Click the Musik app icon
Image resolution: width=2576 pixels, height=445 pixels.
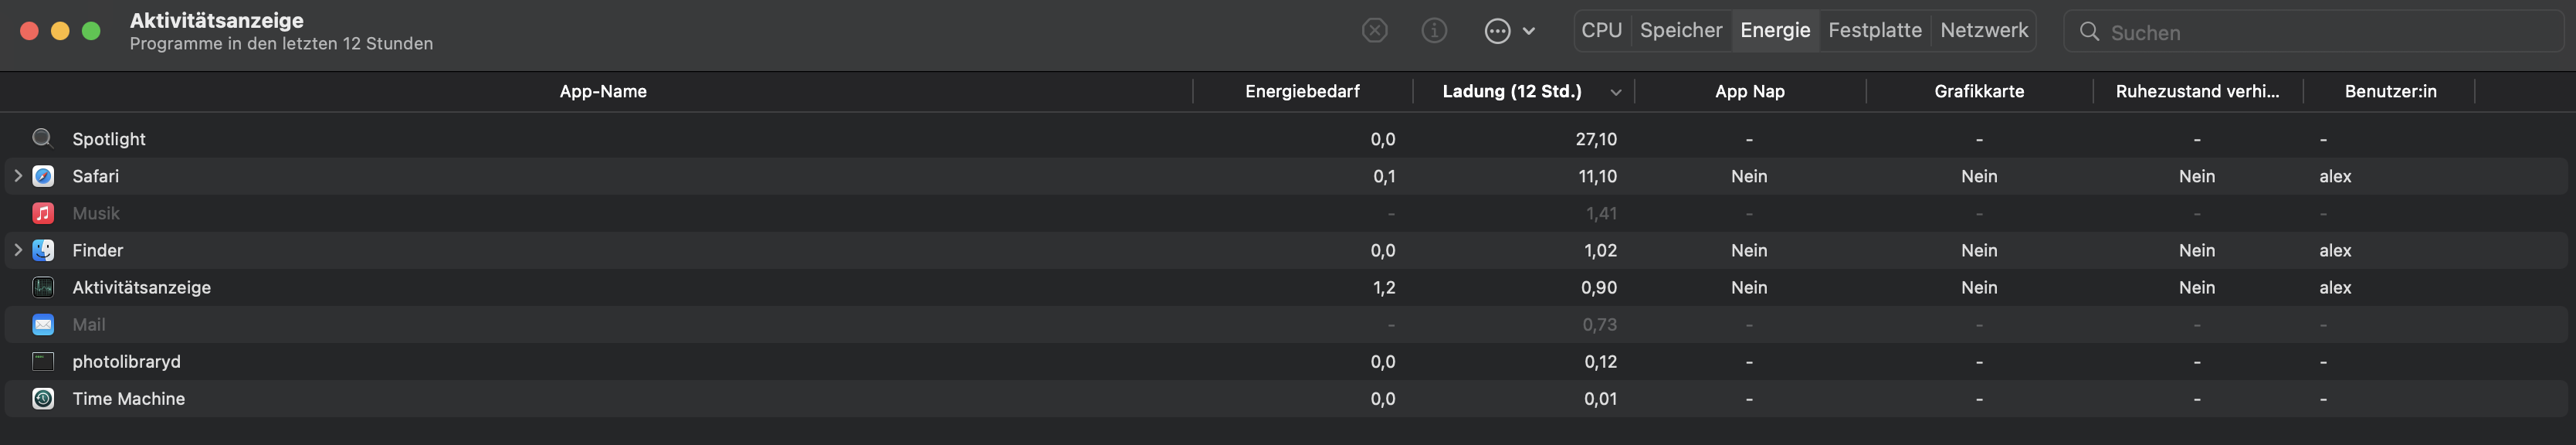[x=43, y=213]
